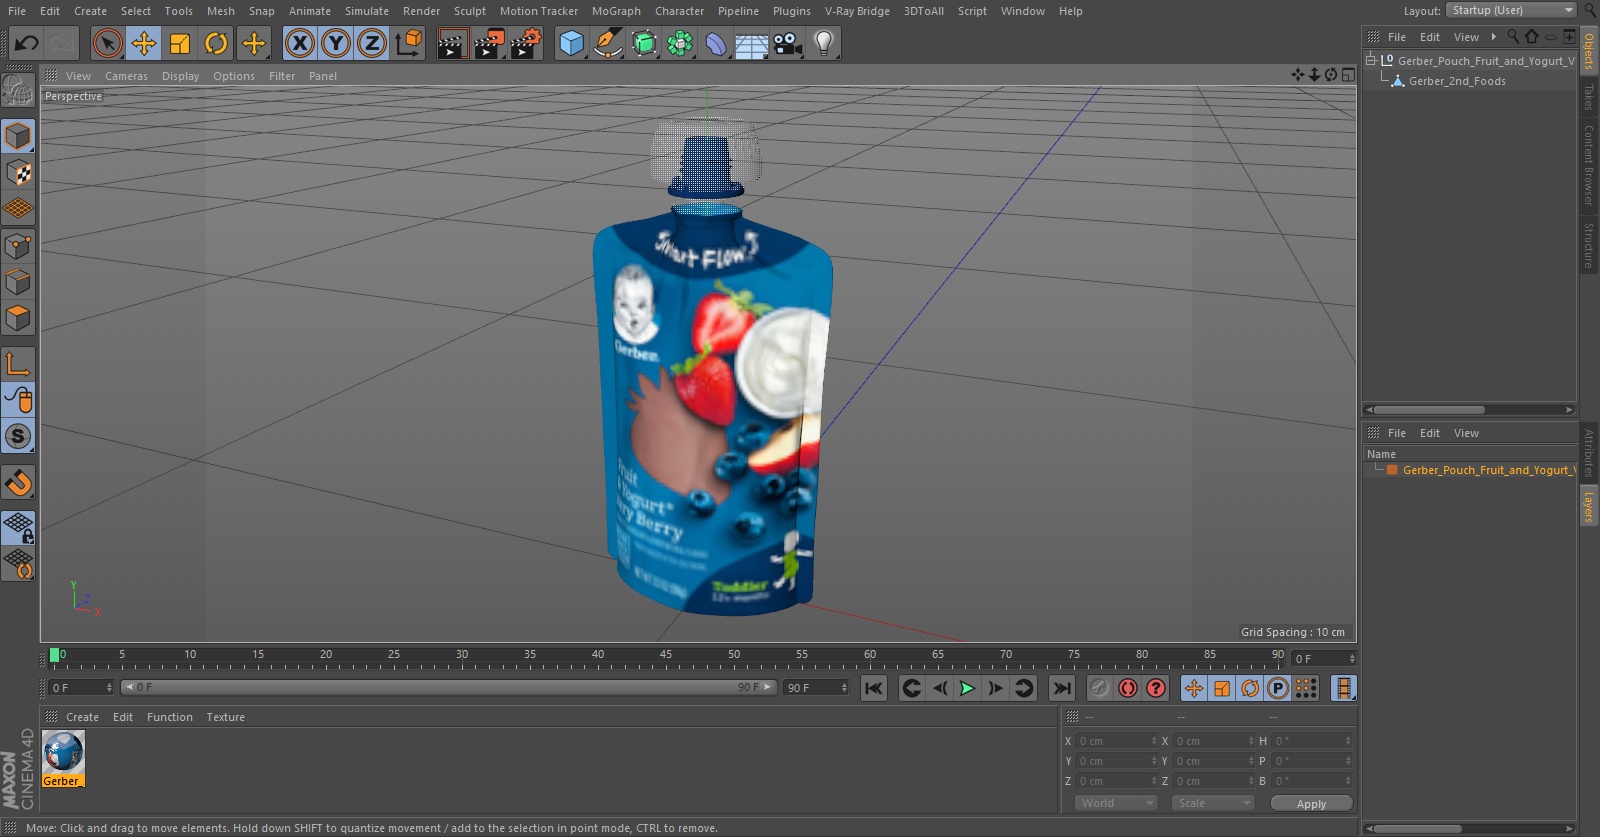Viewport: 1600px width, 837px height.
Task: Open the V-Ray Bridge menu
Action: point(857,11)
